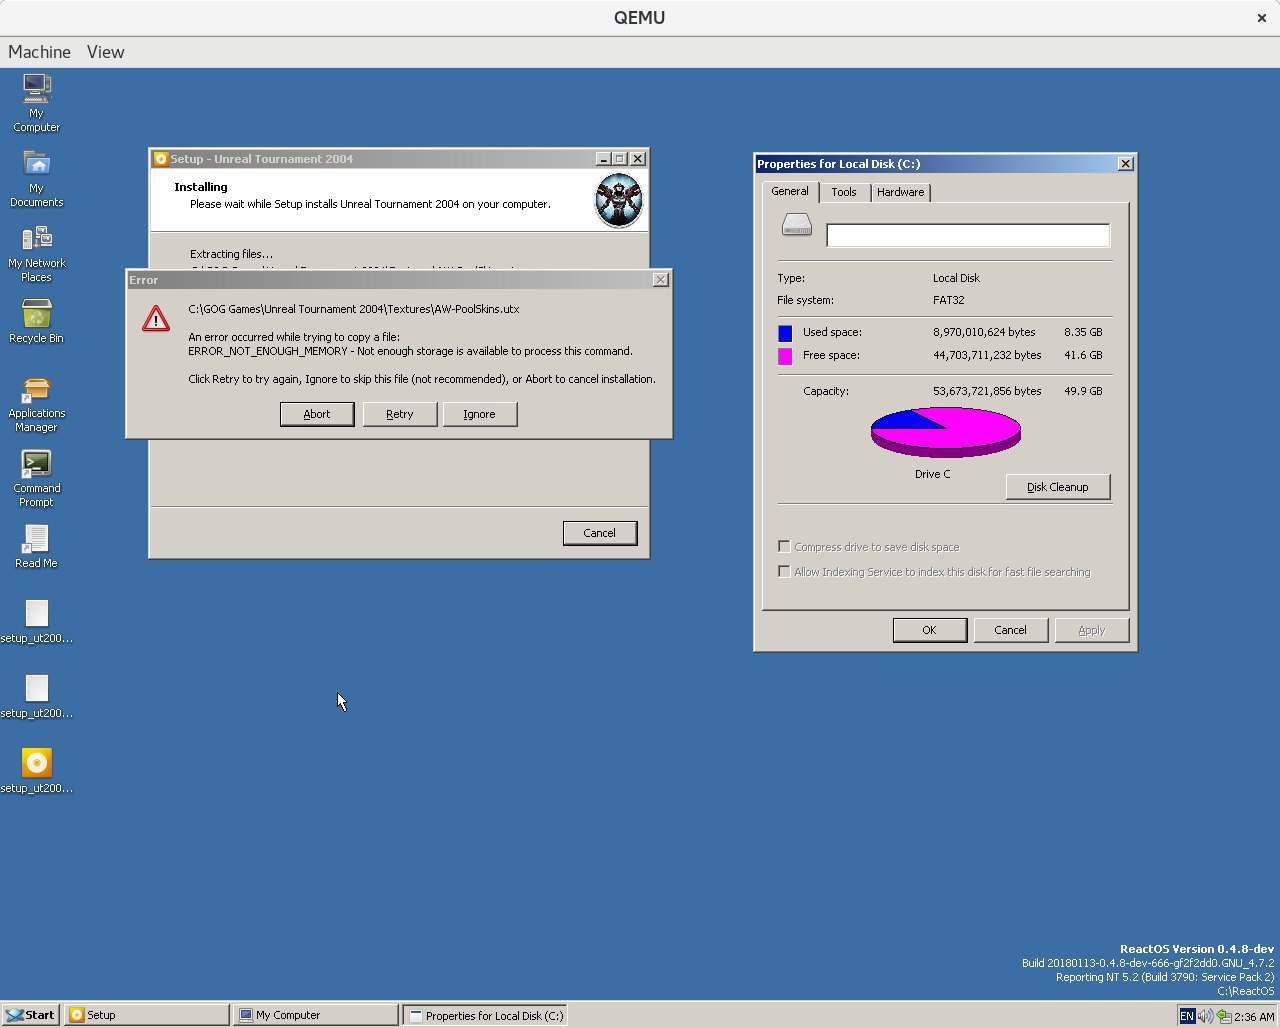Click the "44,703,711,232 bytes" free space value

tap(987, 355)
